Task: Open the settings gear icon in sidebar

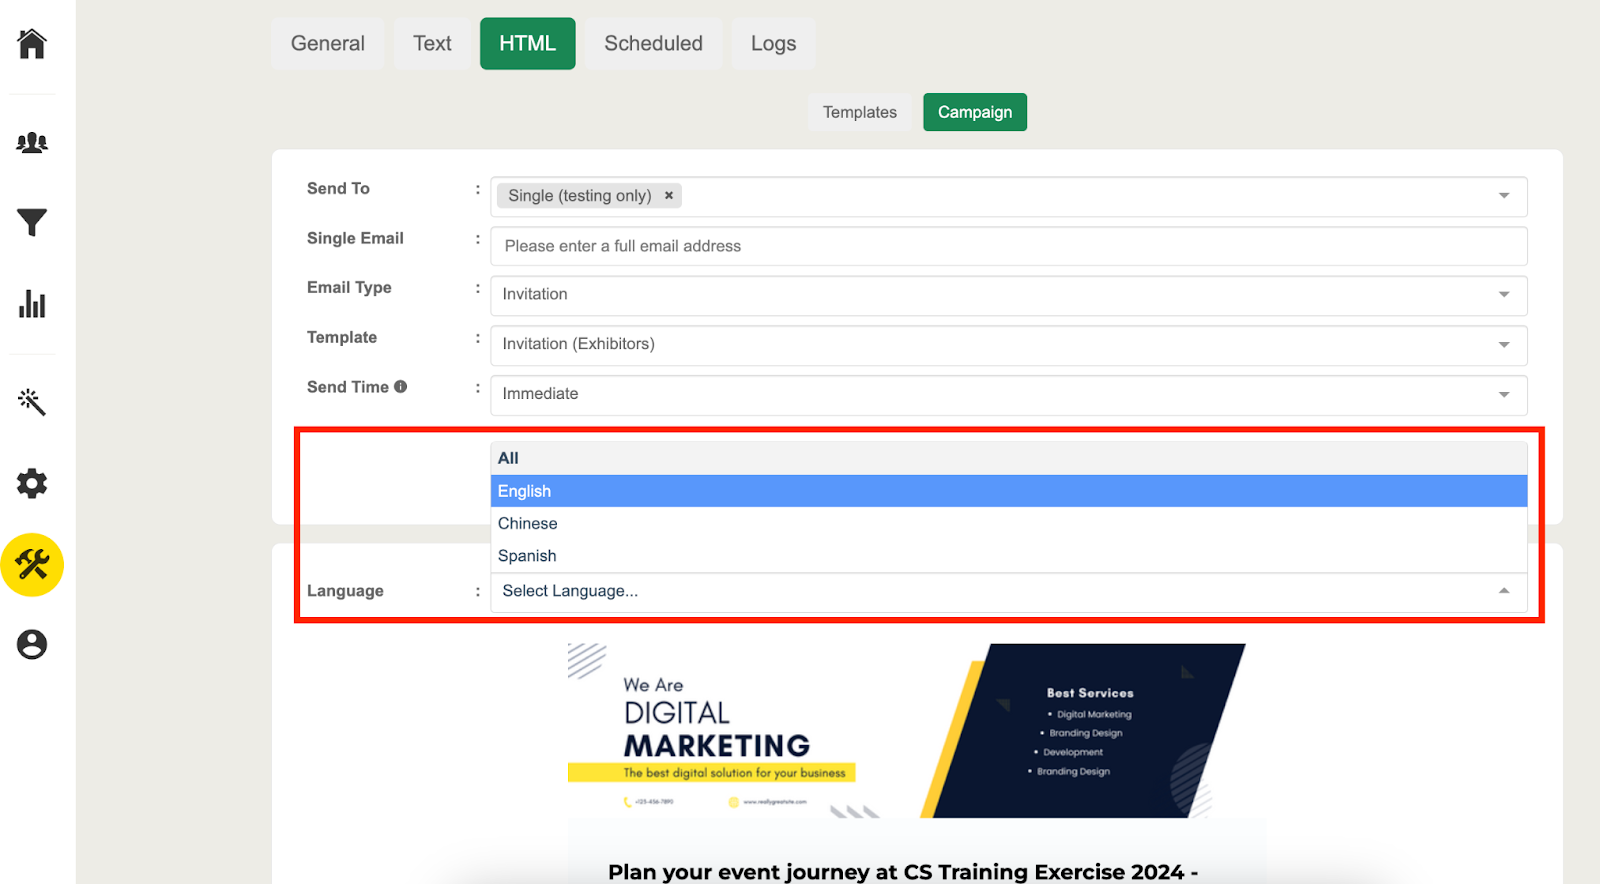Action: [x=32, y=484]
